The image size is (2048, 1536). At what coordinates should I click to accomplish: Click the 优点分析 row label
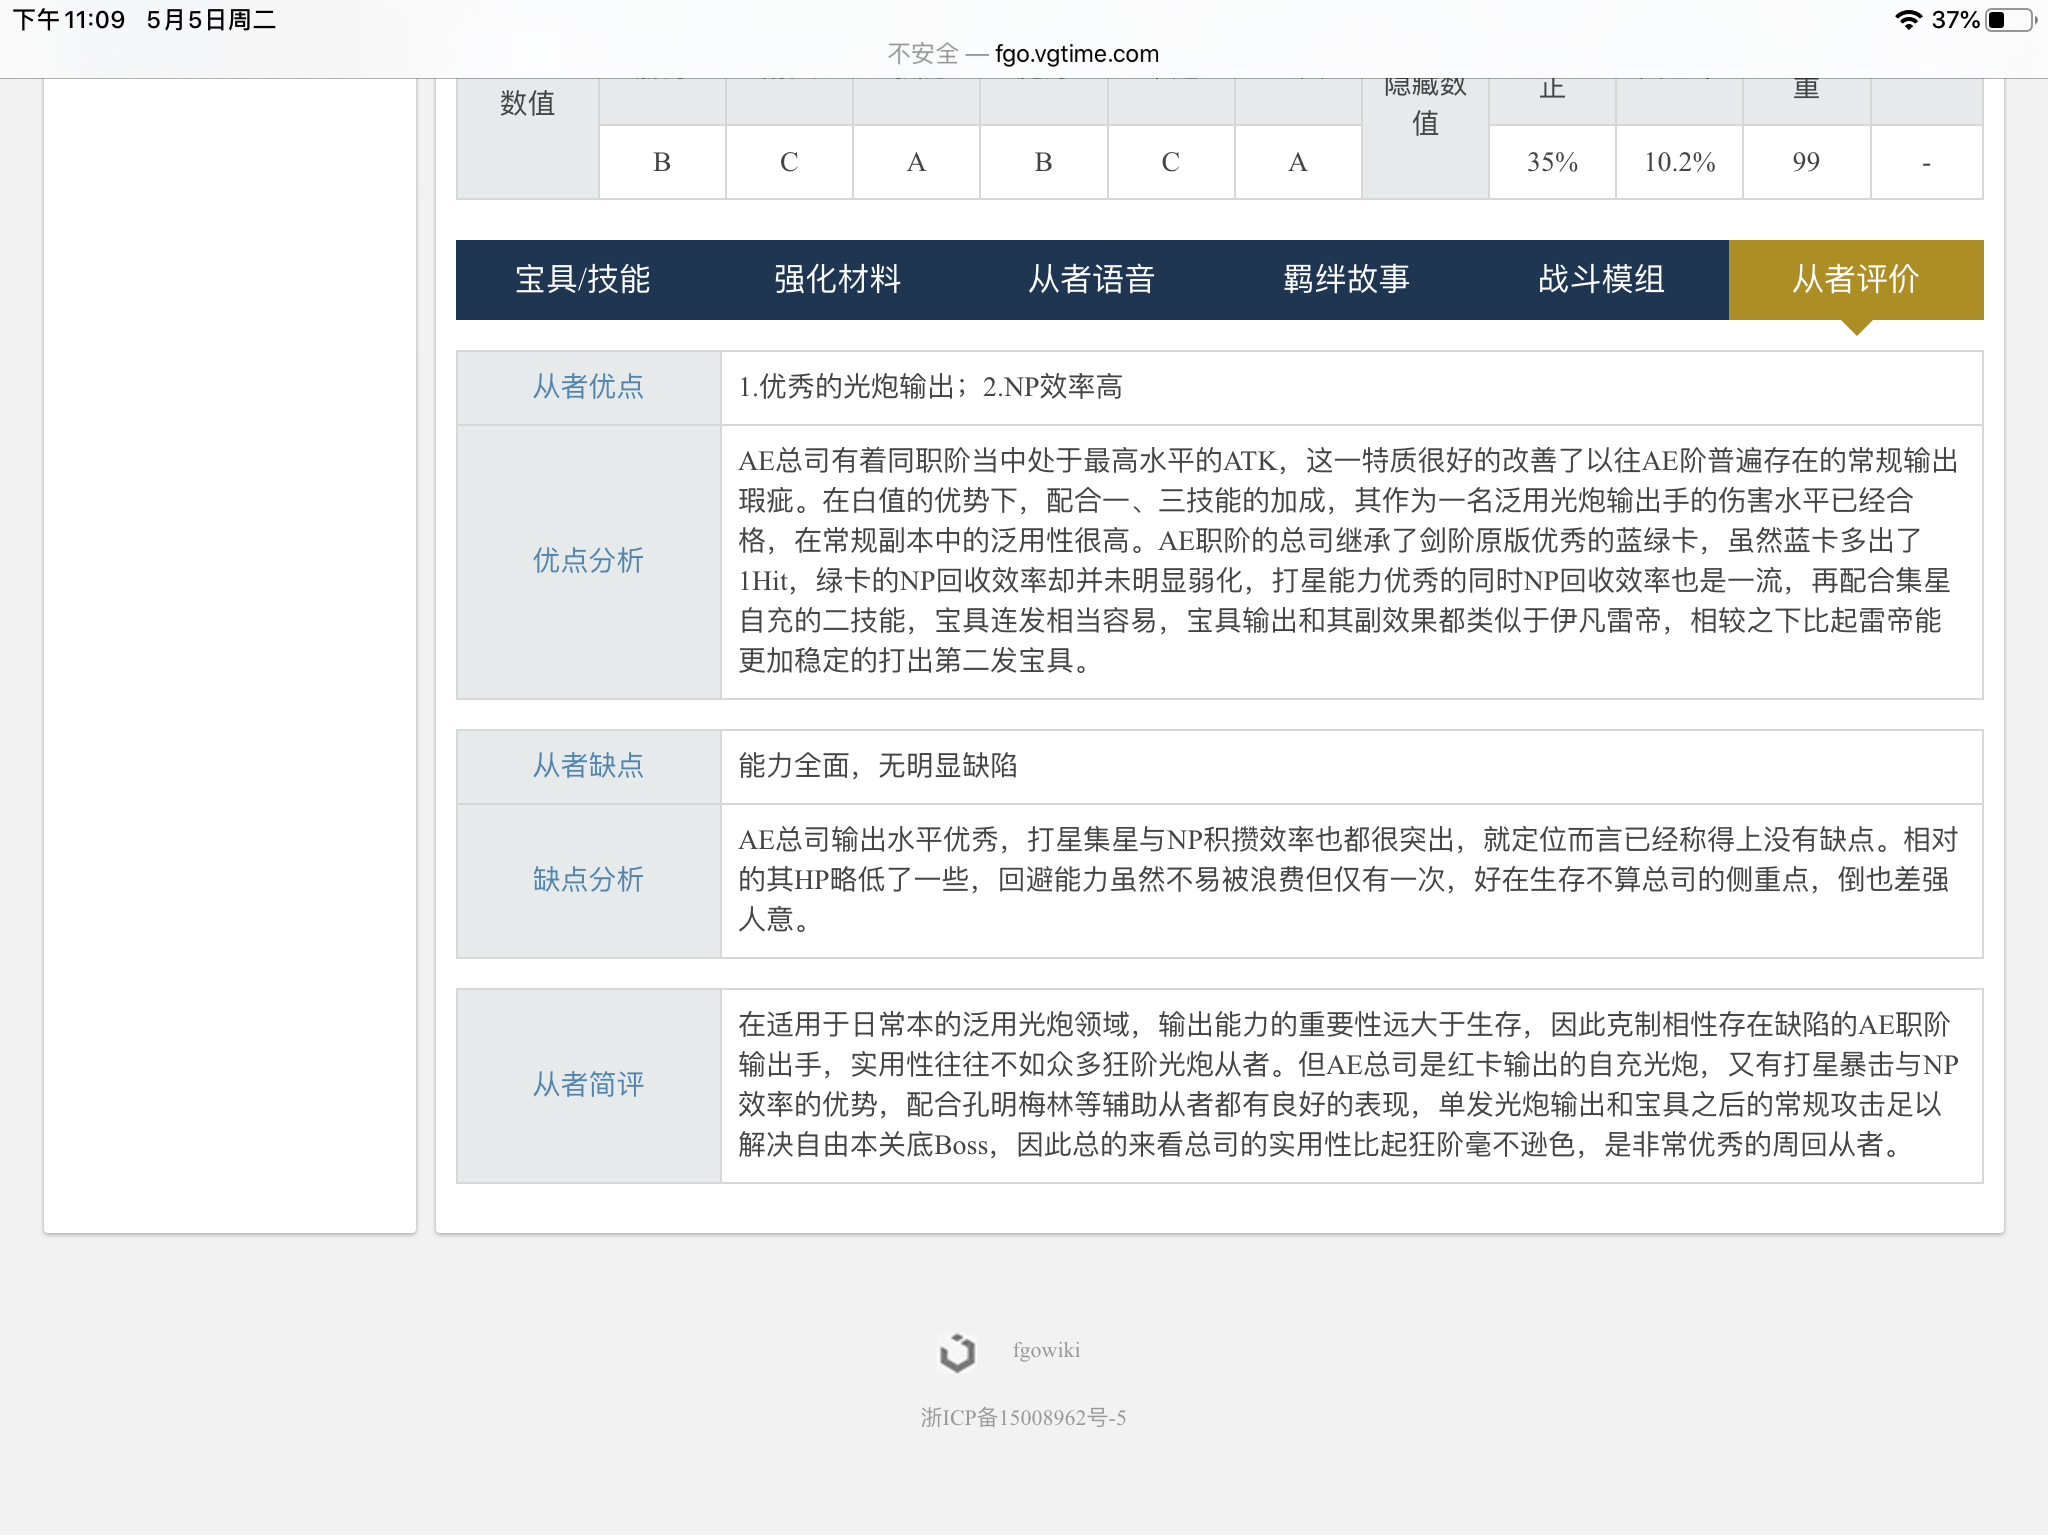point(588,561)
